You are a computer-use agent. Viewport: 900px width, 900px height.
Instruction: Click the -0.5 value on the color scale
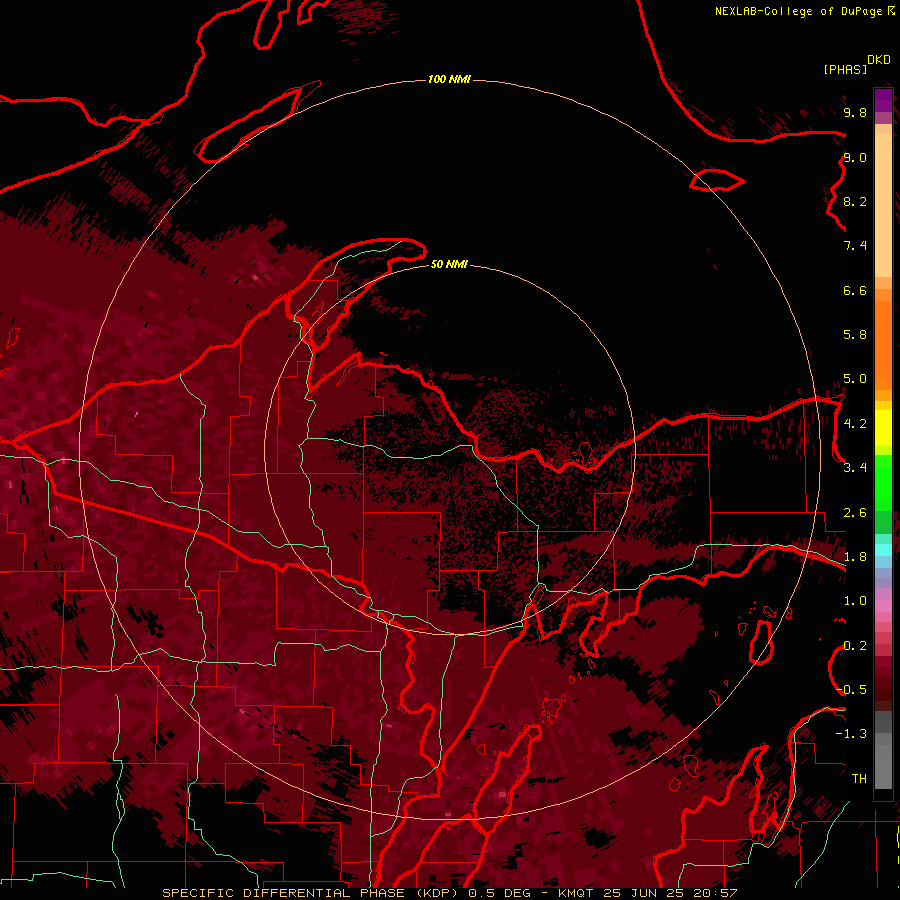point(851,690)
